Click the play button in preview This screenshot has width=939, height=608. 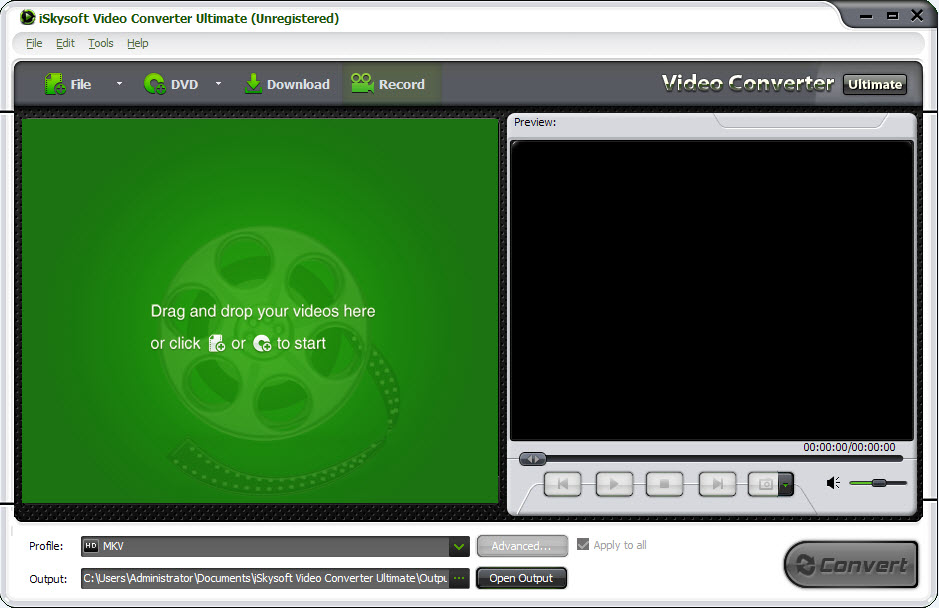point(614,484)
